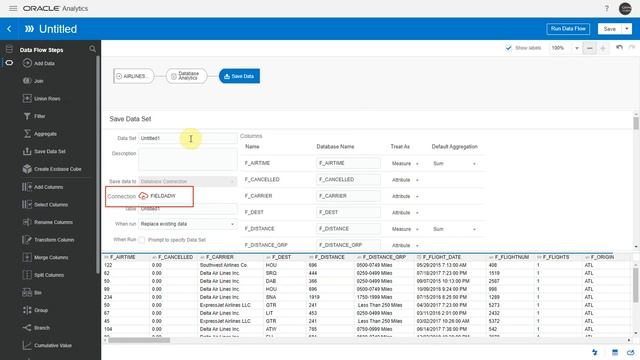Open the Save button dropdown arrow
The height and width of the screenshot is (360, 640).
pos(627,29)
